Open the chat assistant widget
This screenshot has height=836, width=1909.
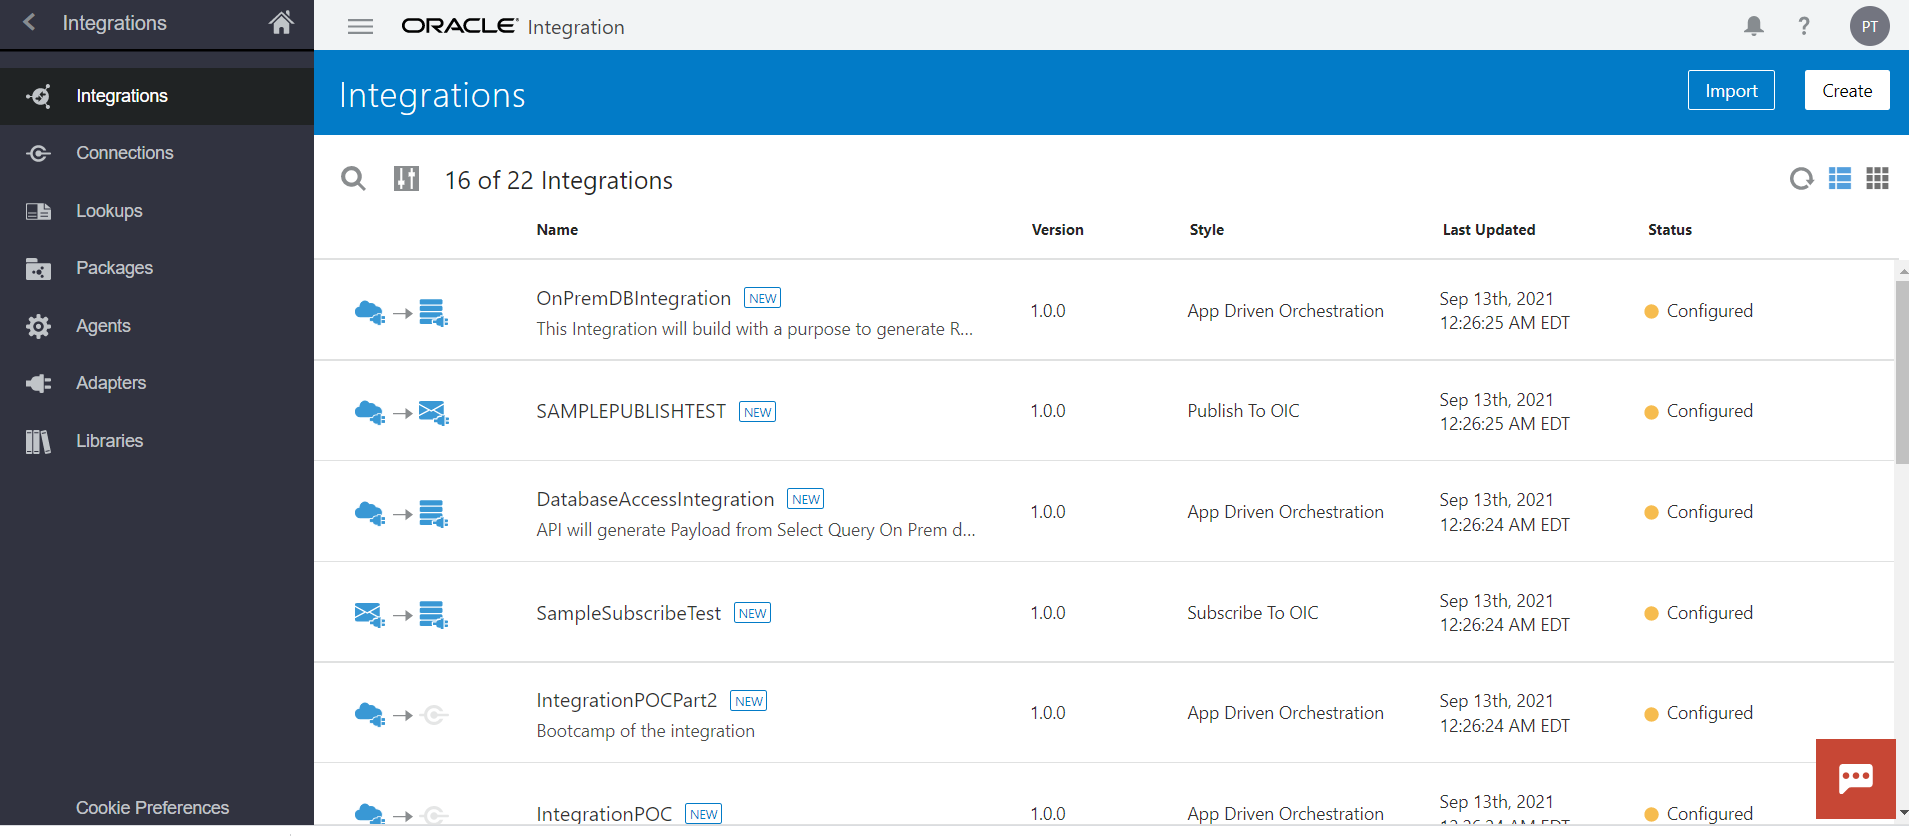(1855, 778)
